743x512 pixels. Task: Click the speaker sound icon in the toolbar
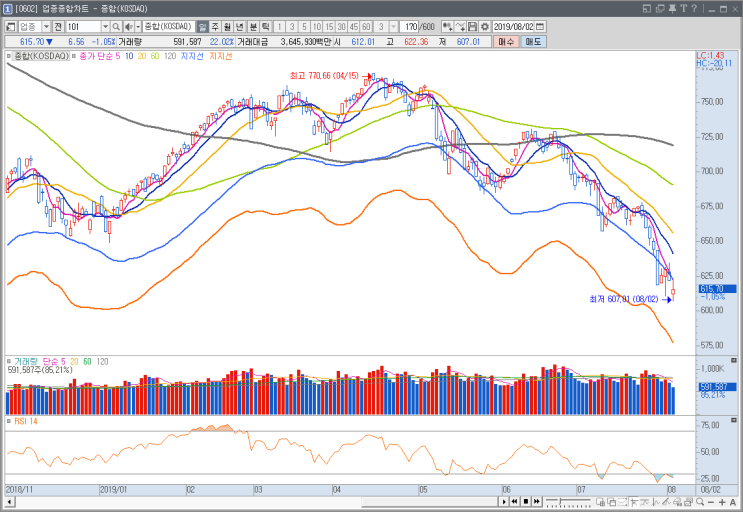pos(128,27)
